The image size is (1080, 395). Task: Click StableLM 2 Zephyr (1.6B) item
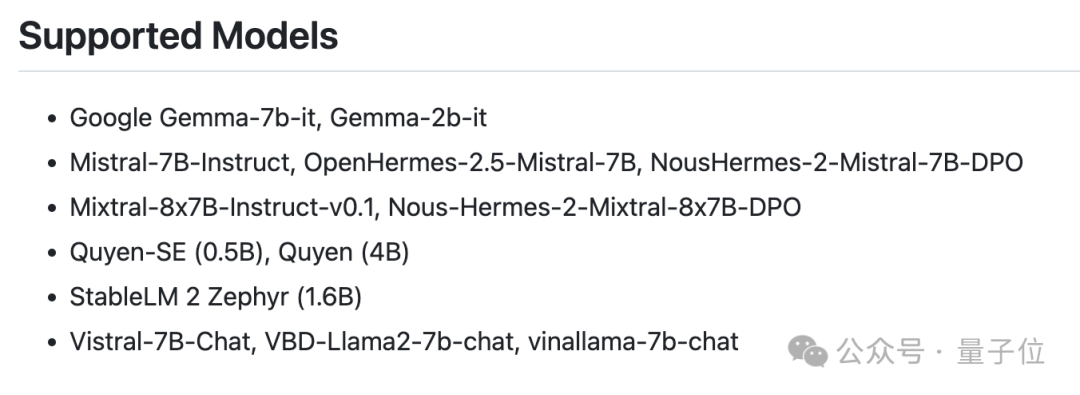[x=216, y=297]
